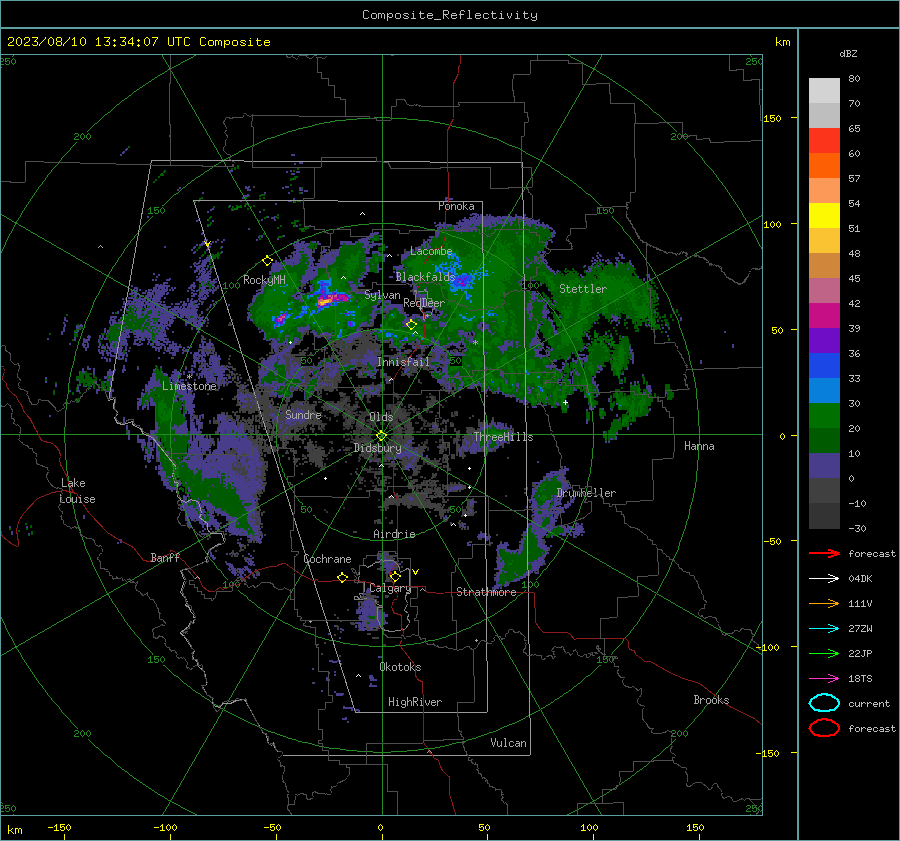The width and height of the screenshot is (900, 841).
Task: Select the yellow diamond marker below RedDeer
Action: 411,325
